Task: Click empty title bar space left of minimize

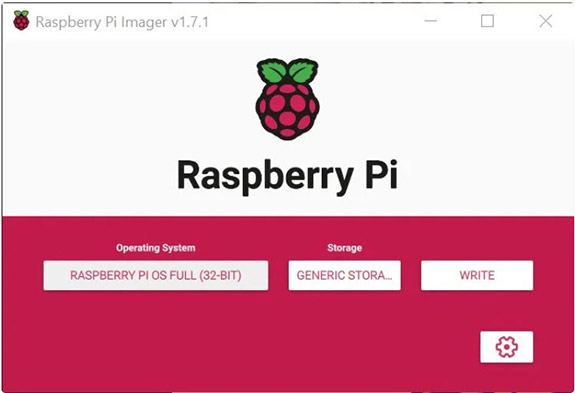Action: click(x=315, y=21)
